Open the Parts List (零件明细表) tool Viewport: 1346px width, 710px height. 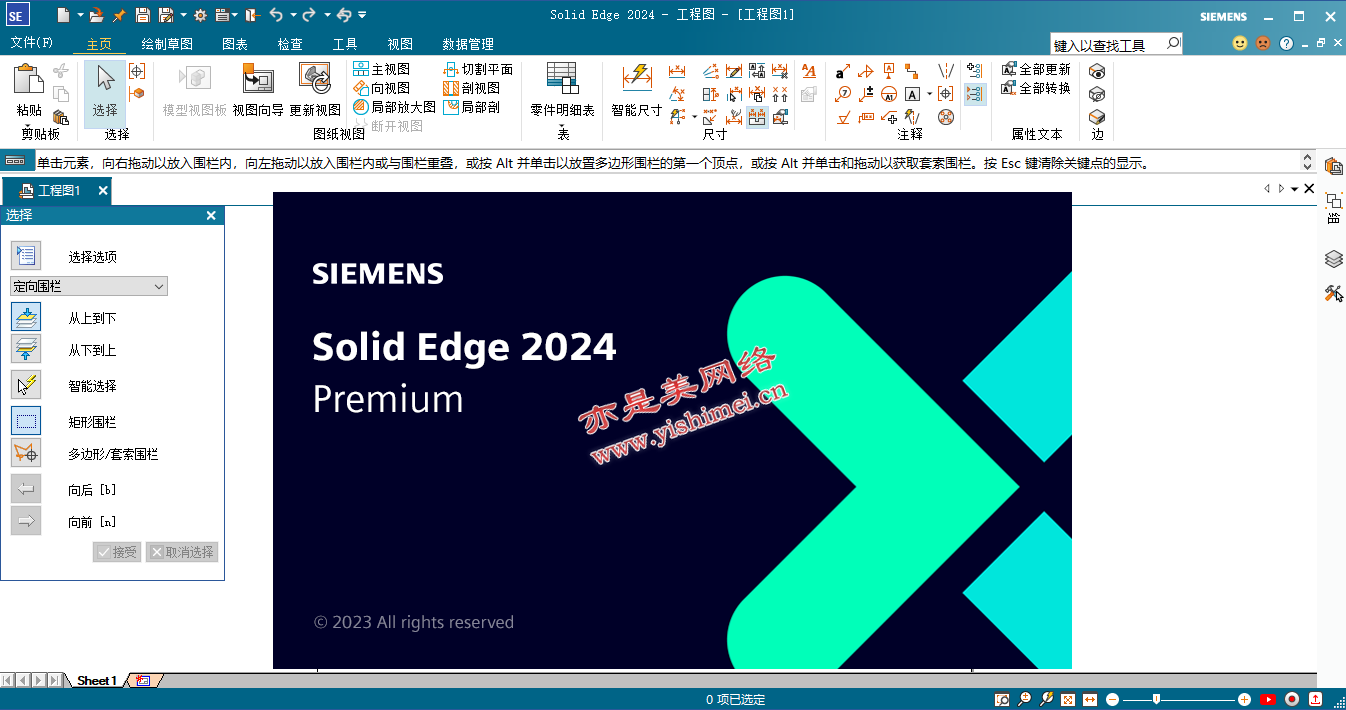pyautogui.click(x=562, y=90)
